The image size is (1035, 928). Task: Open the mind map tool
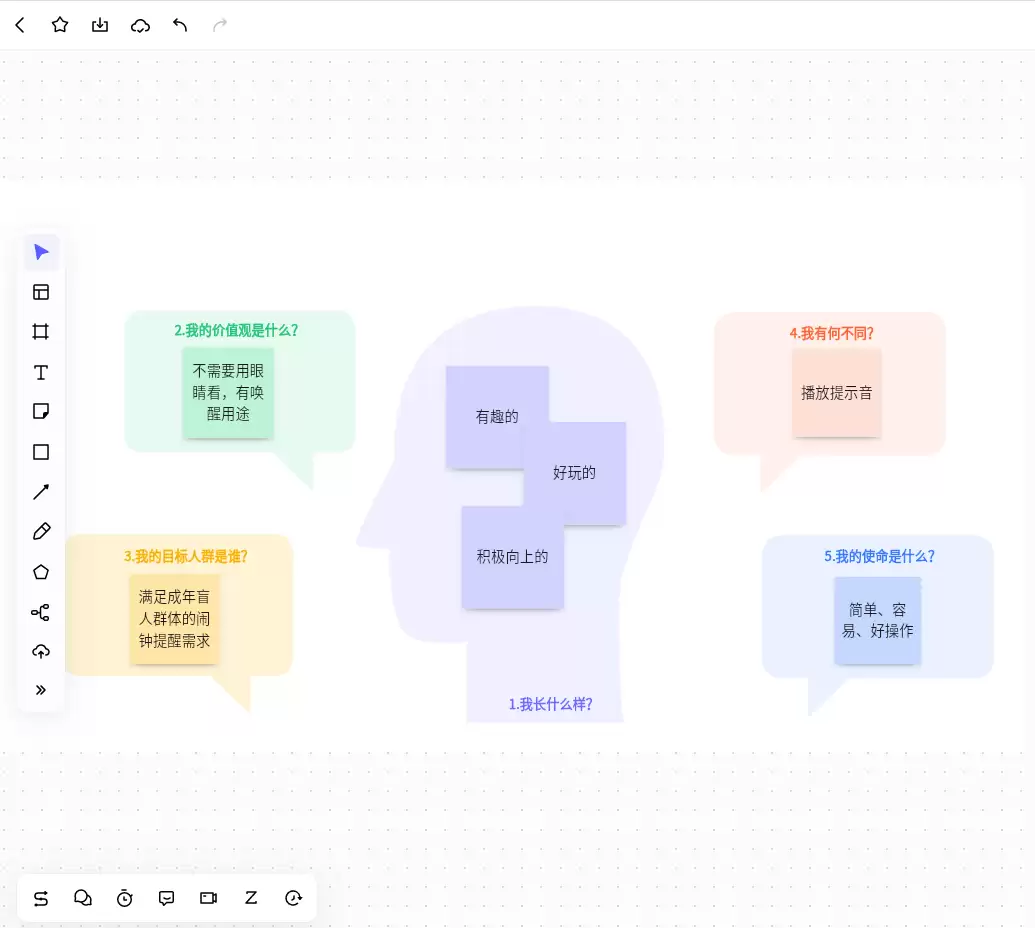[41, 613]
